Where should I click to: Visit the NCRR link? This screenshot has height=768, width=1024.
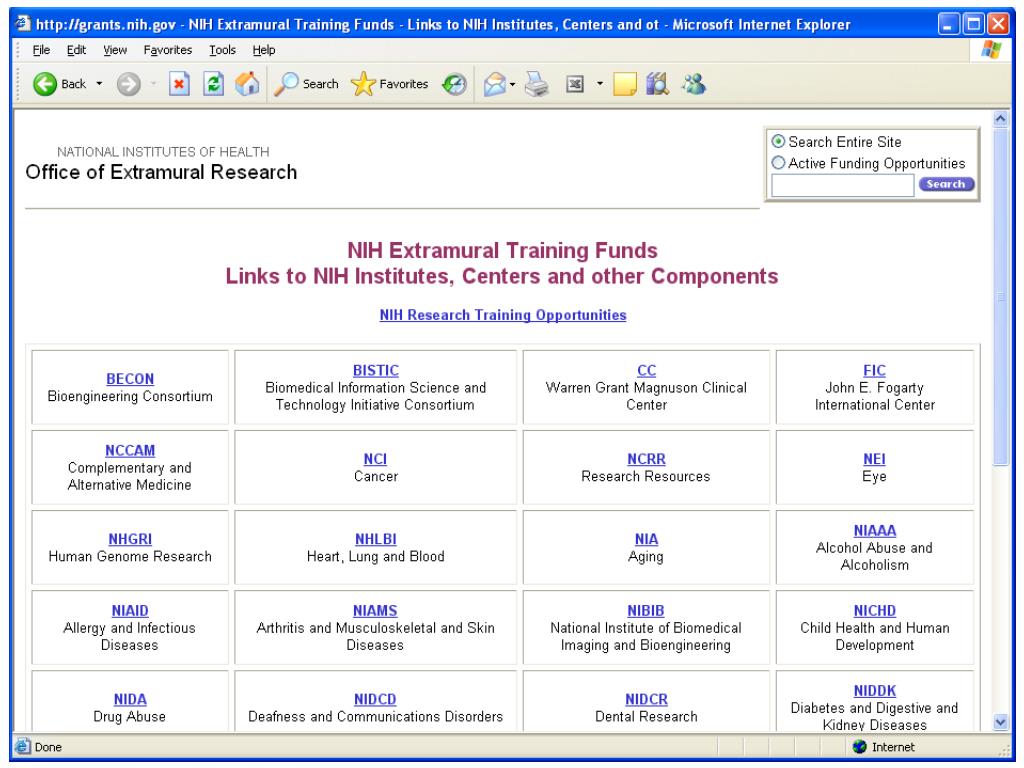647,459
